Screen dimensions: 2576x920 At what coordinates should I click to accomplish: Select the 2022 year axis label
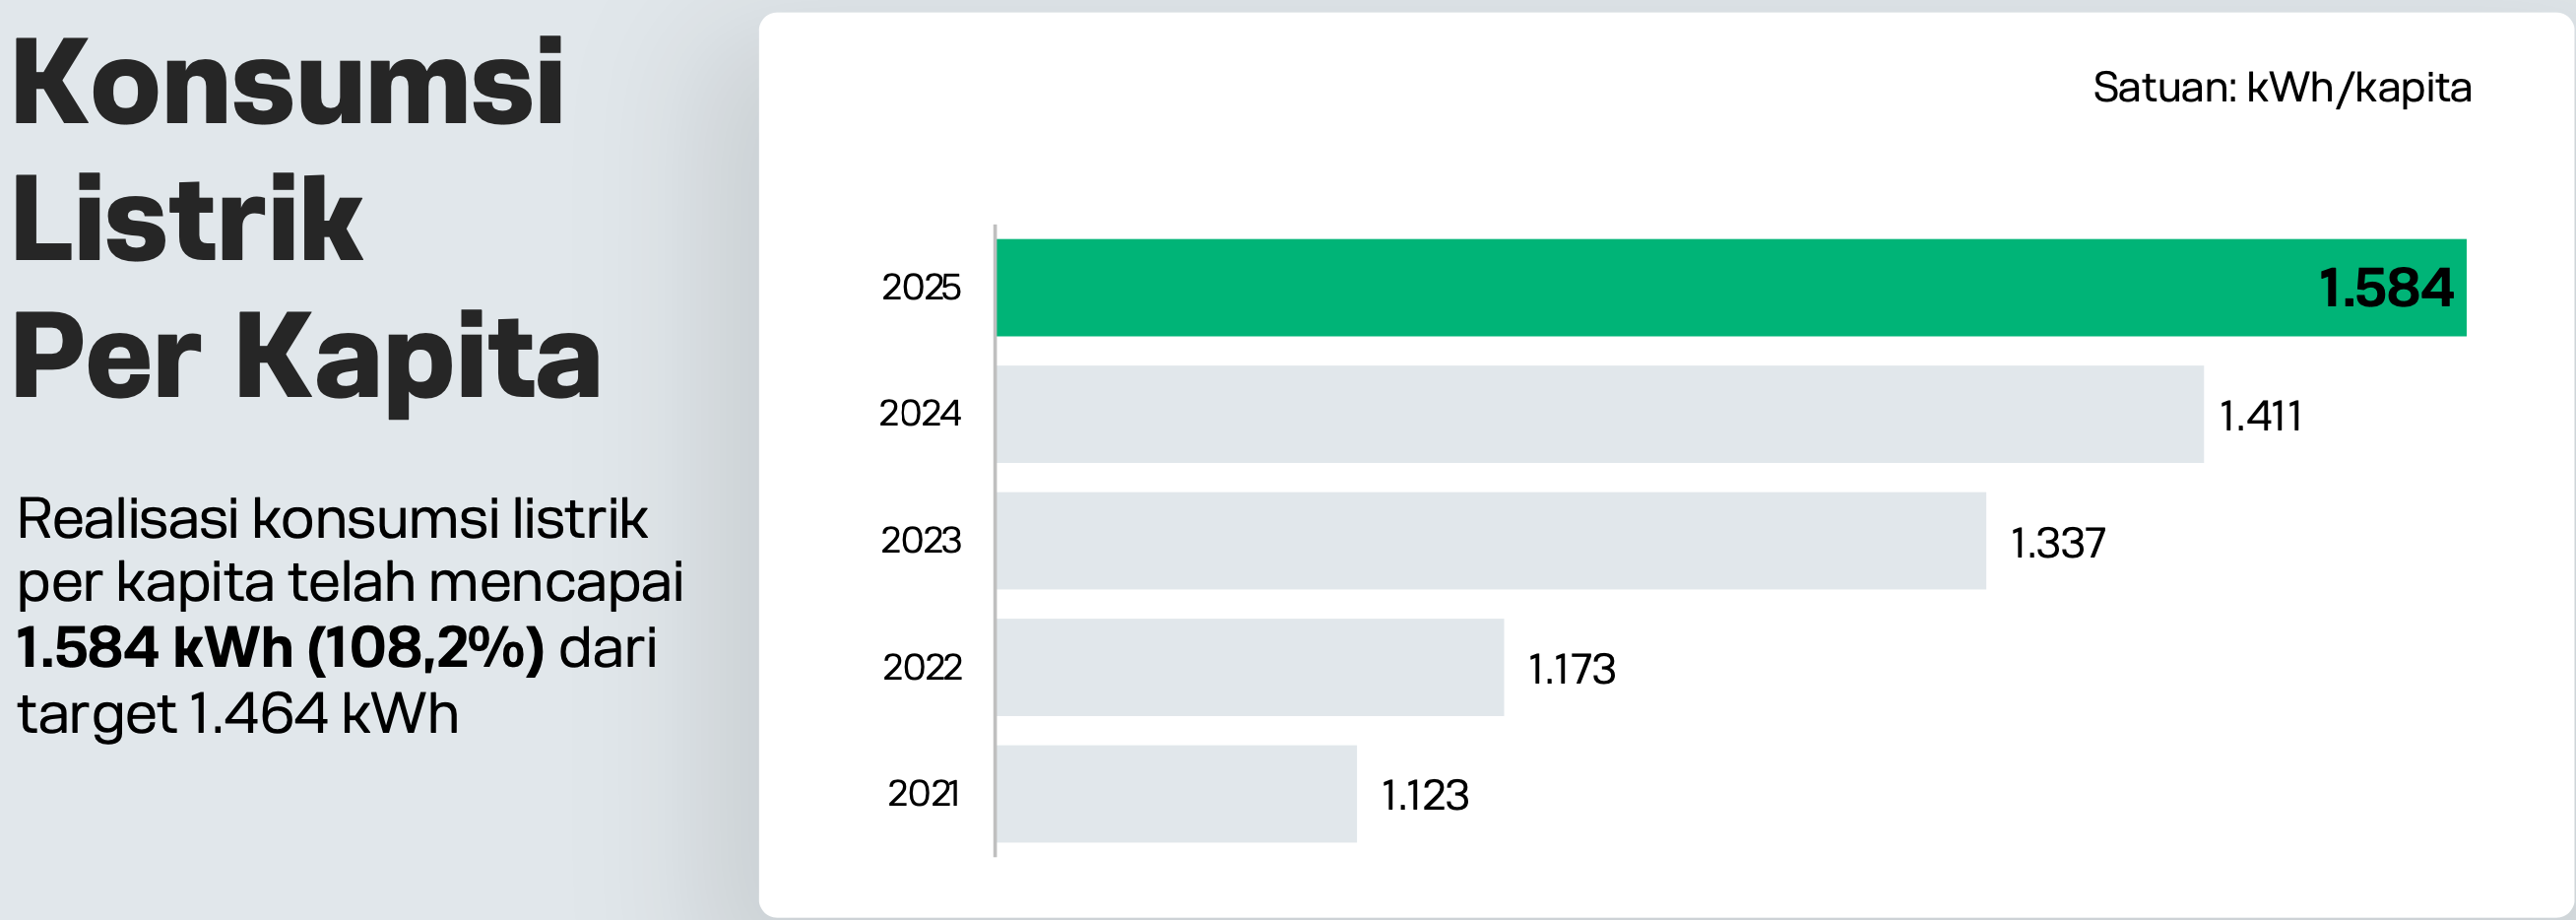pyautogui.click(x=922, y=667)
